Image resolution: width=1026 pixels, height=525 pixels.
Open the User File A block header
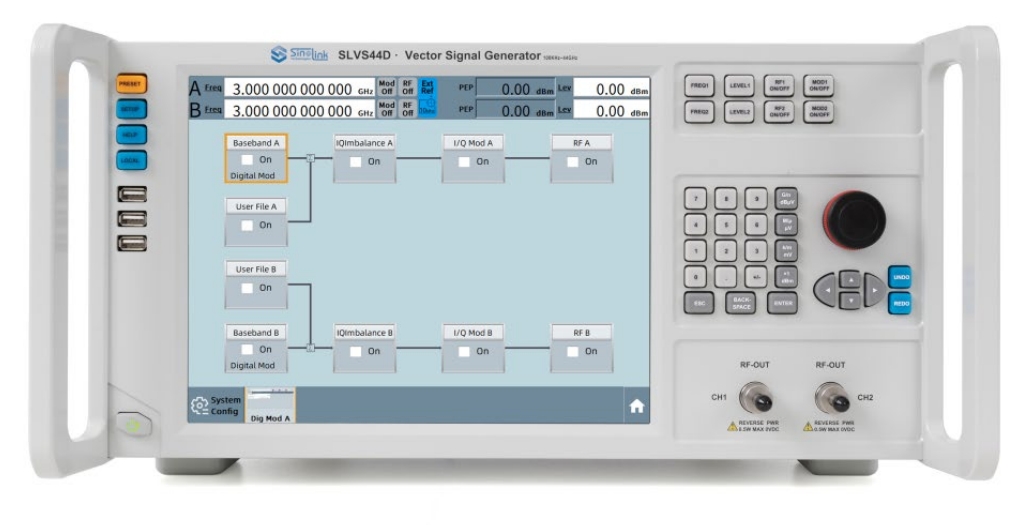[256, 206]
